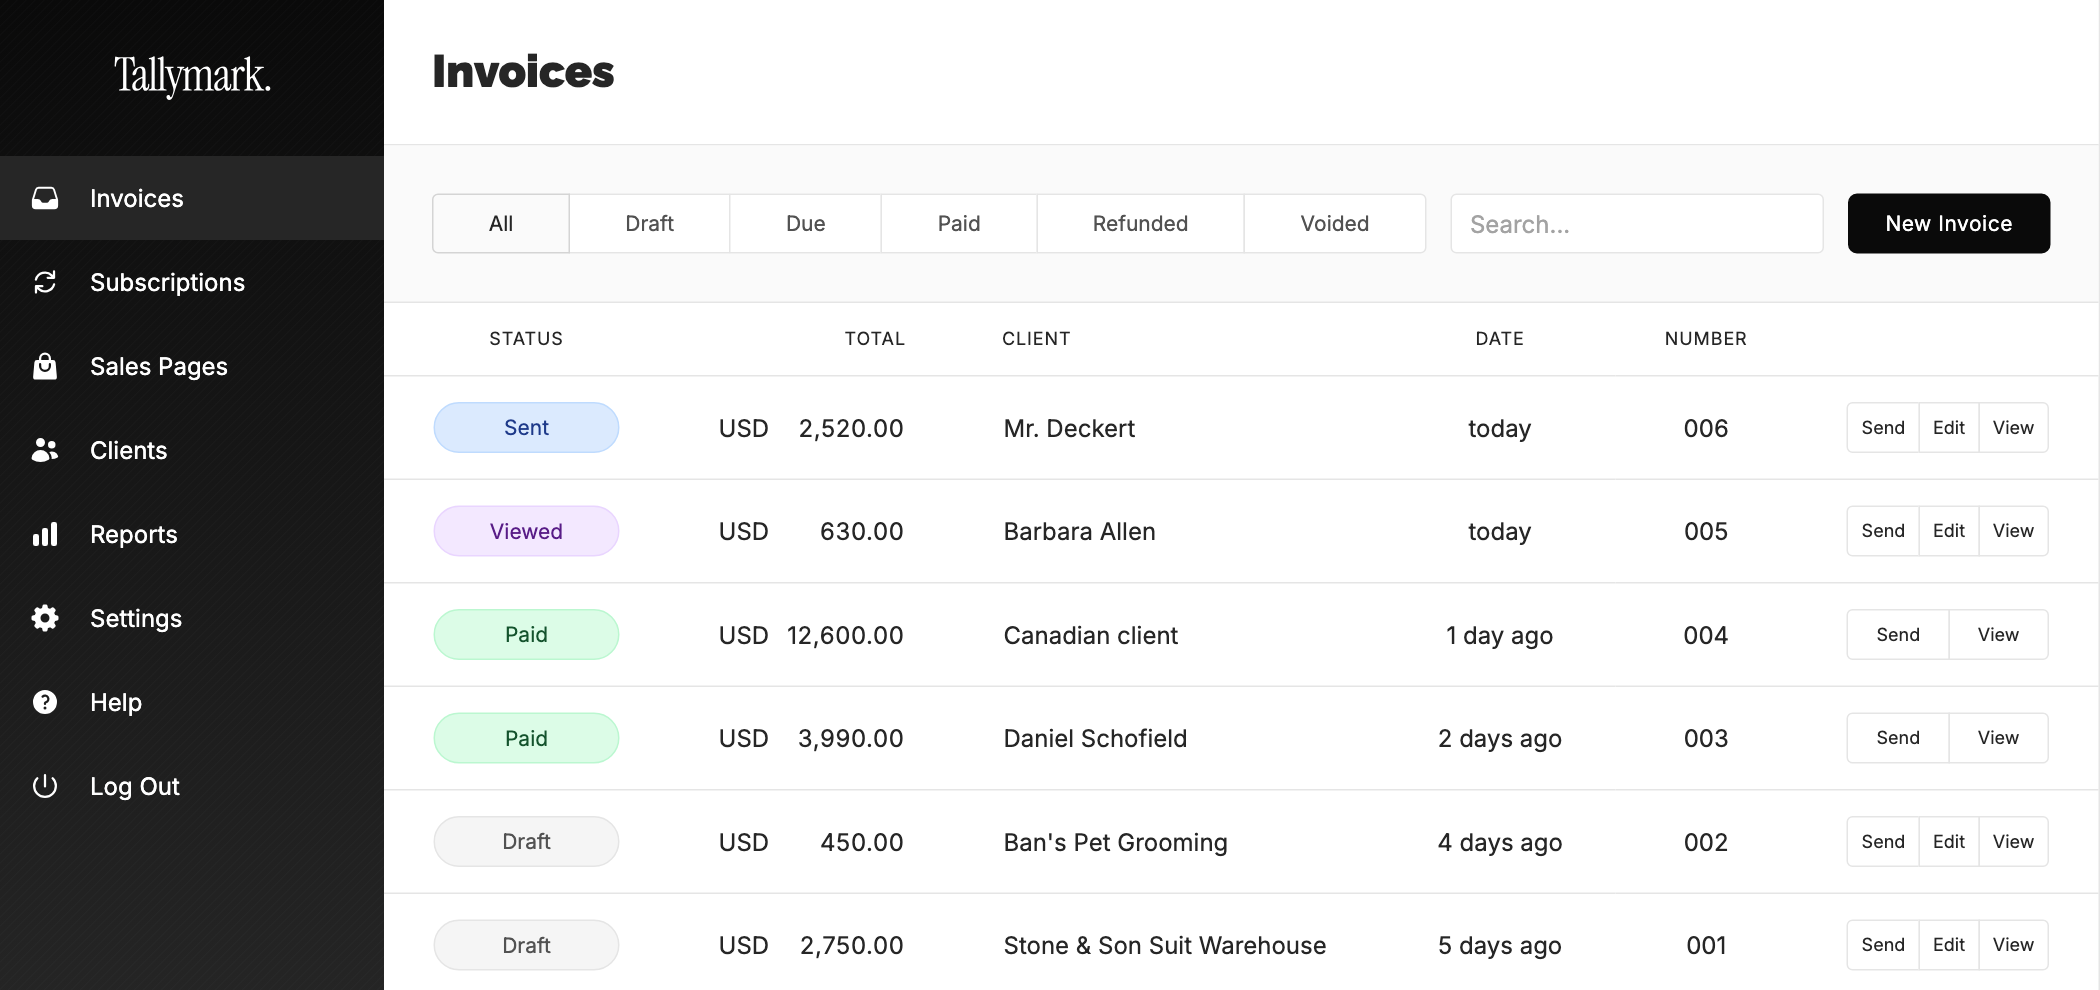The width and height of the screenshot is (2100, 990).
Task: View Daniel Schofield's invoice 003
Action: pos(1998,738)
